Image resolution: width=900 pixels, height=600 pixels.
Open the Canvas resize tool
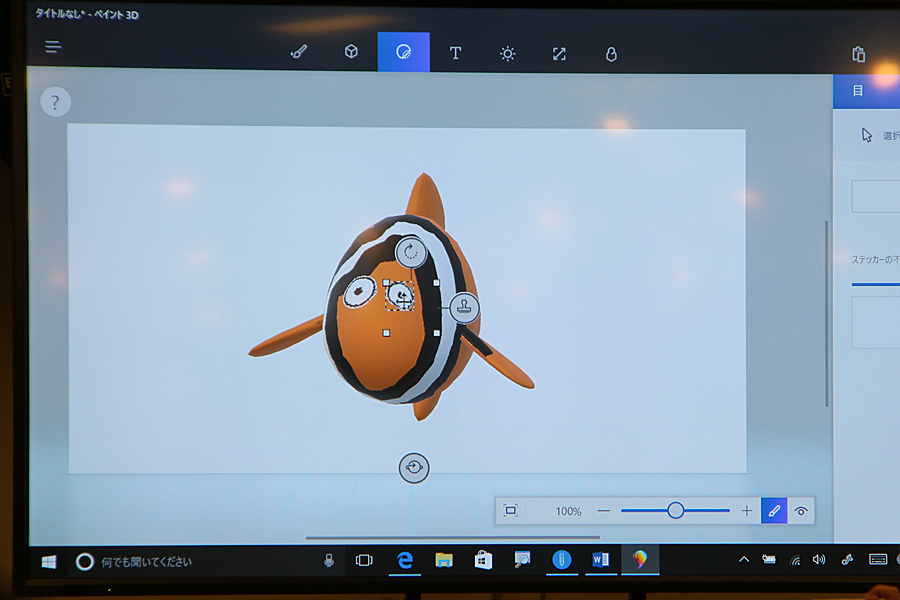pos(559,54)
